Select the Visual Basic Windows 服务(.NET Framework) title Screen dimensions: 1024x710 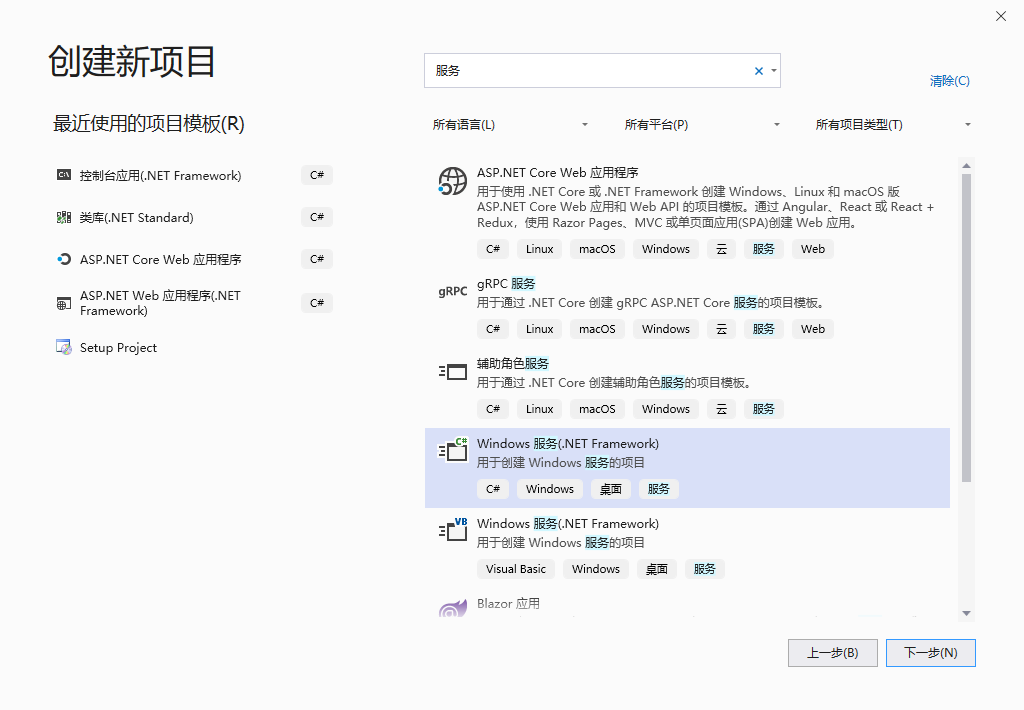pos(568,523)
